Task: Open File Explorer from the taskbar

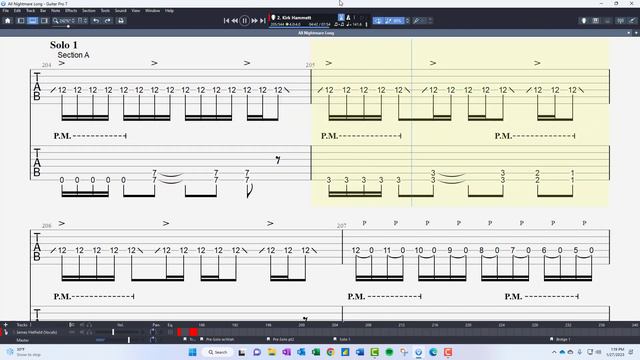Action: (272, 352)
